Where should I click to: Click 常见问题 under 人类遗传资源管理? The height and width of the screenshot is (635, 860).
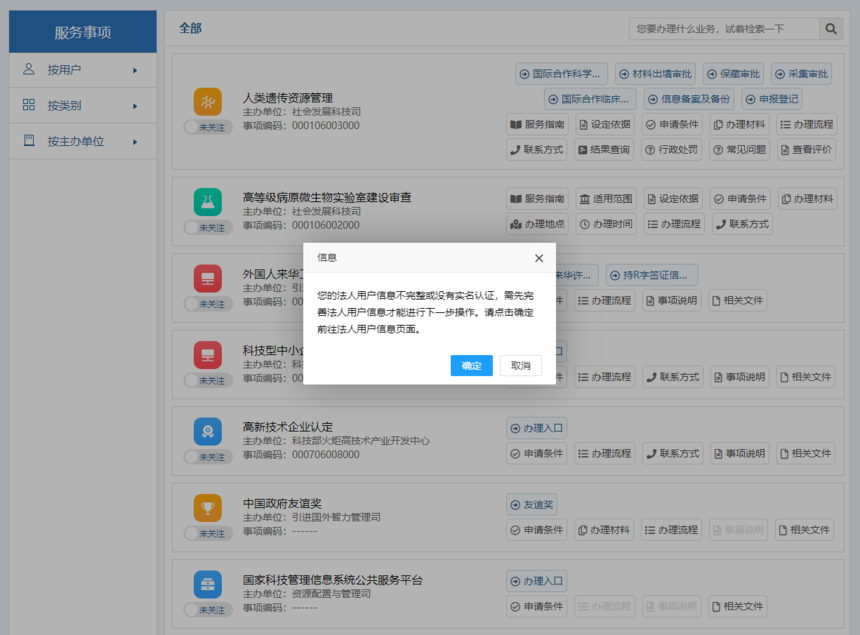[x=739, y=150]
